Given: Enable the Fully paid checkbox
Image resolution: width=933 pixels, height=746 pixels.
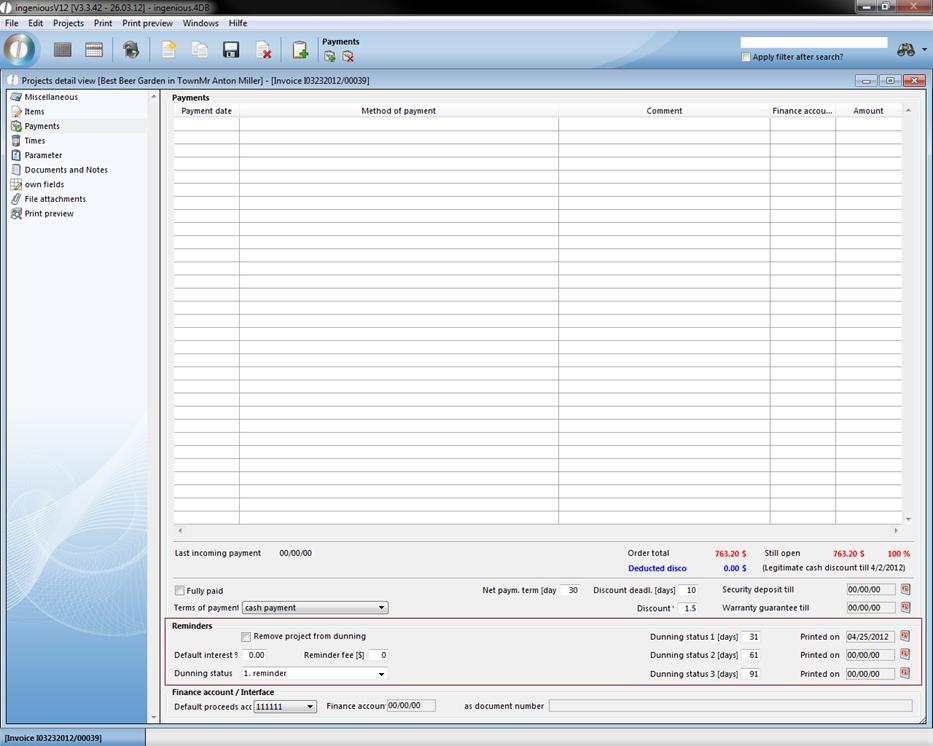Looking at the screenshot, I should 180,591.
